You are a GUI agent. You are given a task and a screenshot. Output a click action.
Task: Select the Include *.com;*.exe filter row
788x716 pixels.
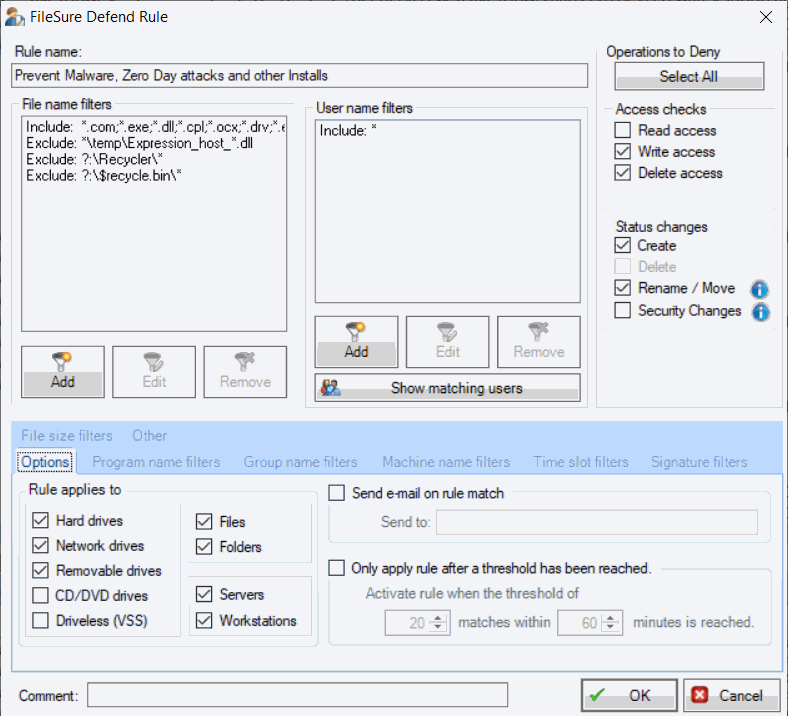pyautogui.click(x=154, y=127)
